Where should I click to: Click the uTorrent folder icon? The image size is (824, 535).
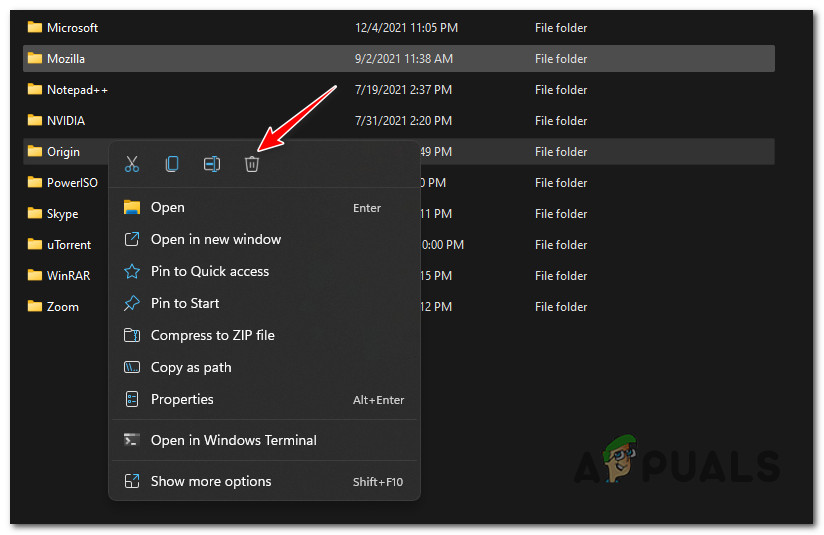[35, 244]
